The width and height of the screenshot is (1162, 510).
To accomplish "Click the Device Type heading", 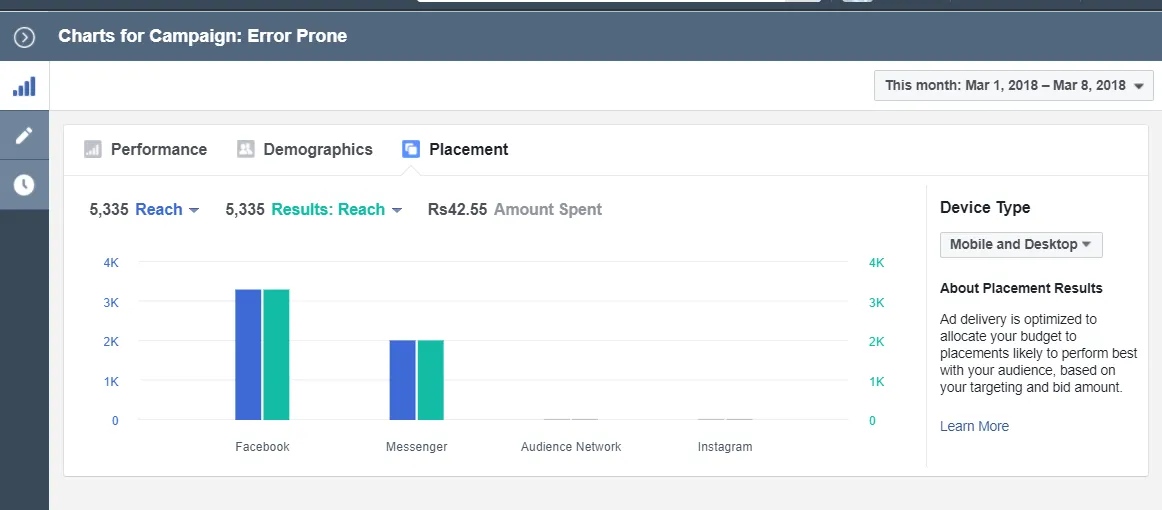I will (985, 208).
